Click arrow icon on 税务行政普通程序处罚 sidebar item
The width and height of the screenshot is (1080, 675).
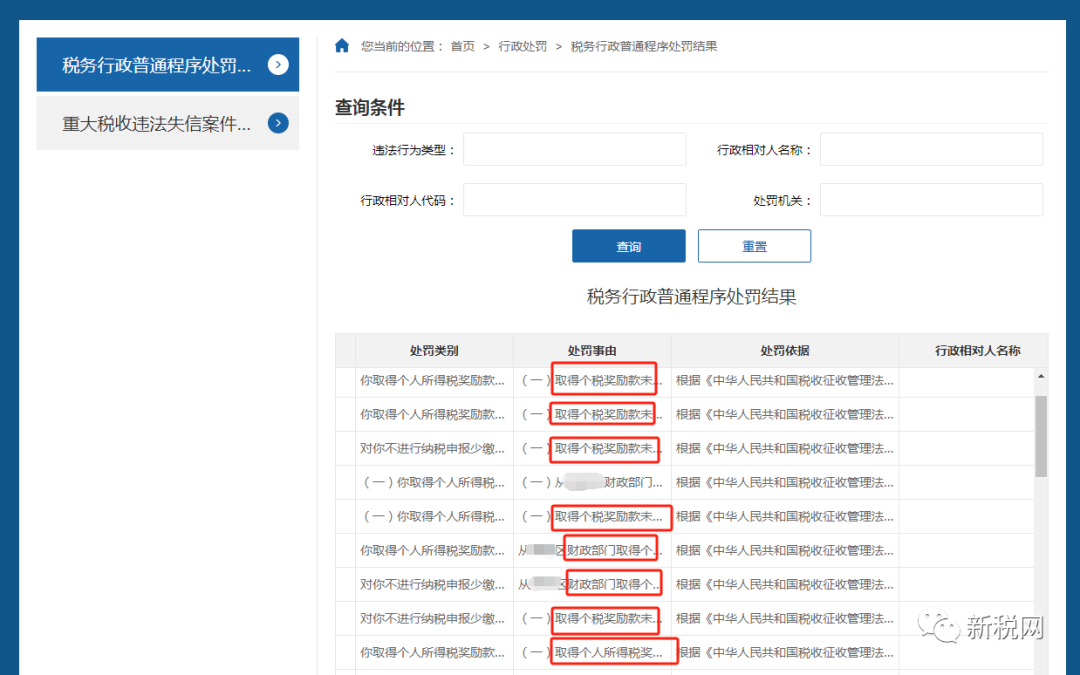click(x=278, y=65)
